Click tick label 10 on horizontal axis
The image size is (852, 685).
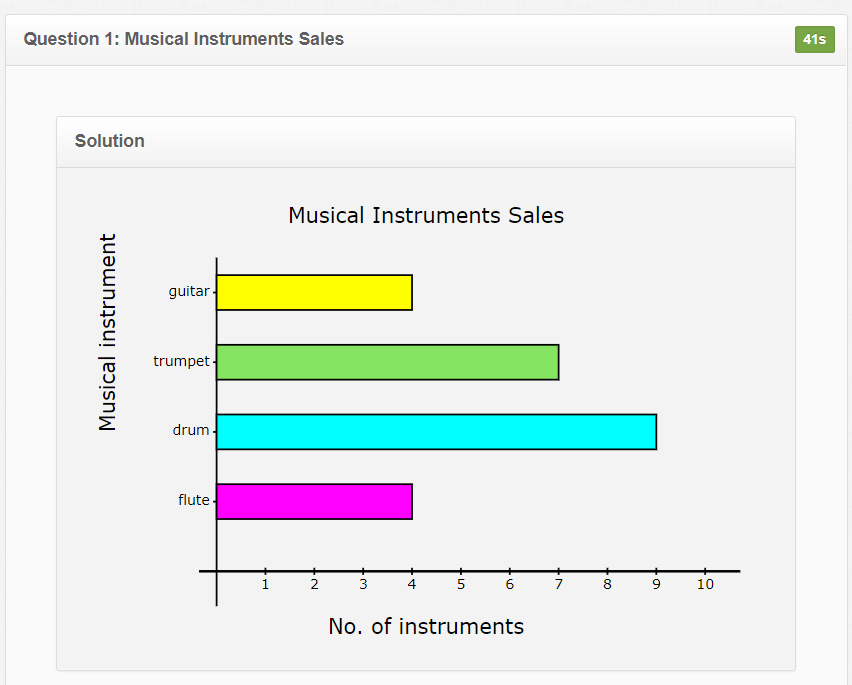(705, 585)
